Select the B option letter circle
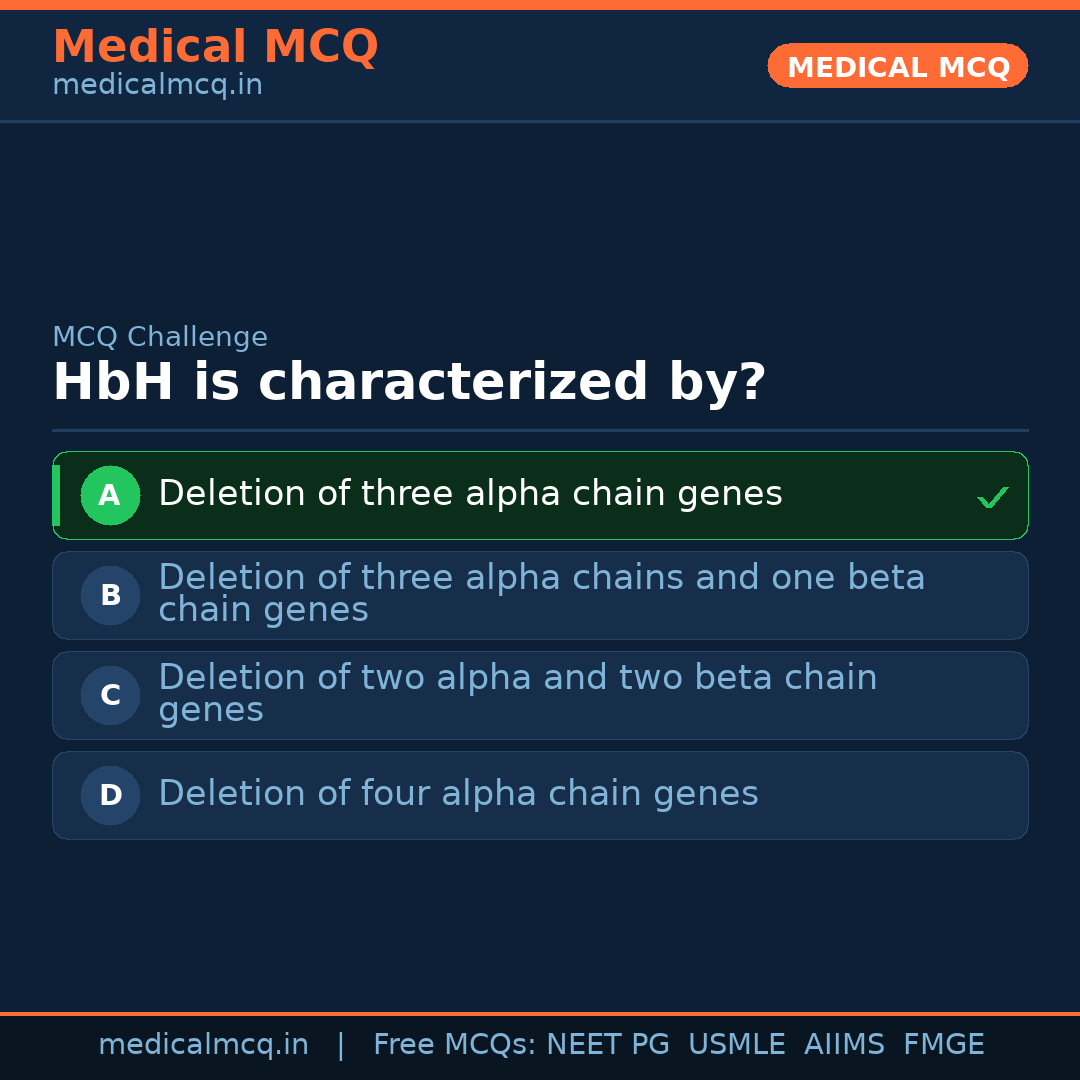Screen dimensions: 1080x1080 point(110,595)
